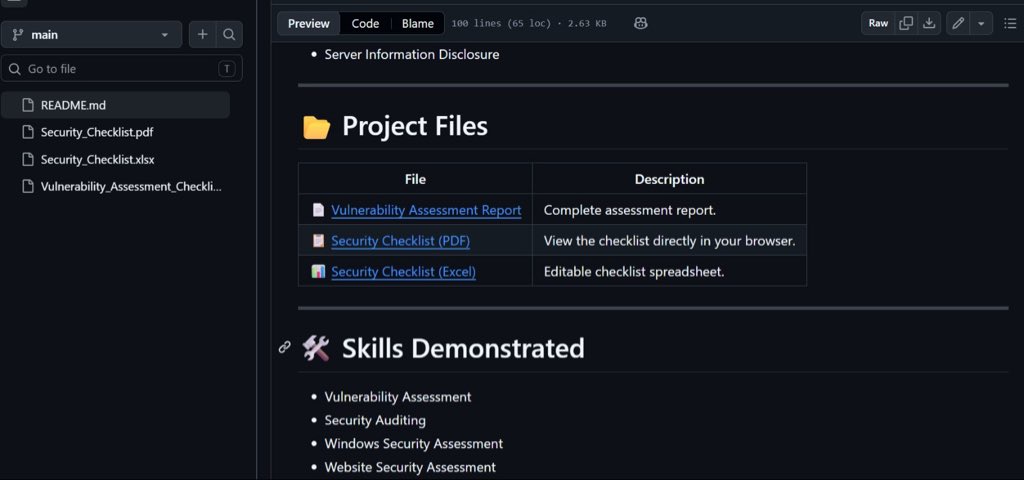
Task: Click the 'Vulnerability Assessment' bullet text
Action: tap(398, 396)
